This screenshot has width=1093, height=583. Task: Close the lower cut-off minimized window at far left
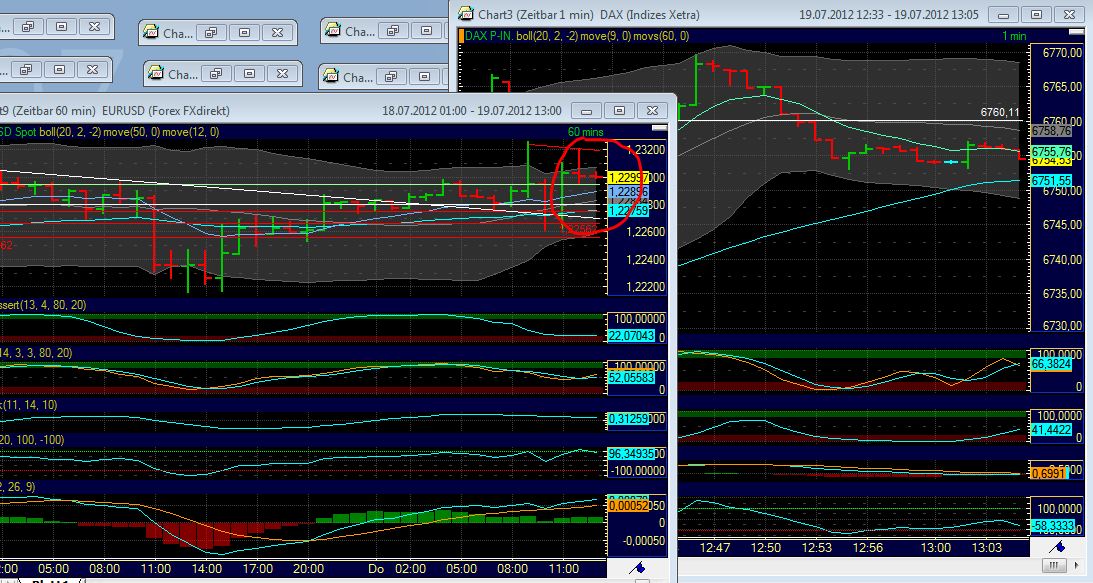point(92,69)
